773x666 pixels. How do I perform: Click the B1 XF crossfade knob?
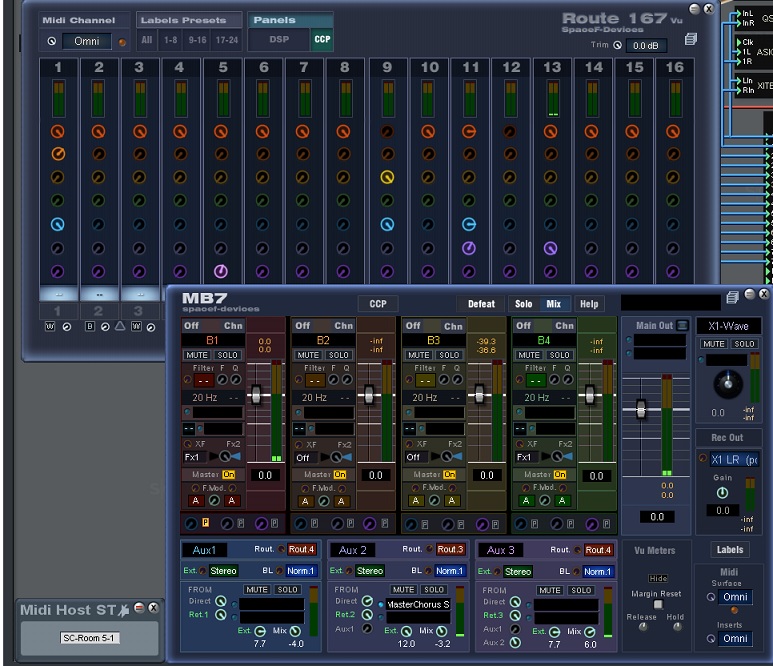click(x=225, y=456)
